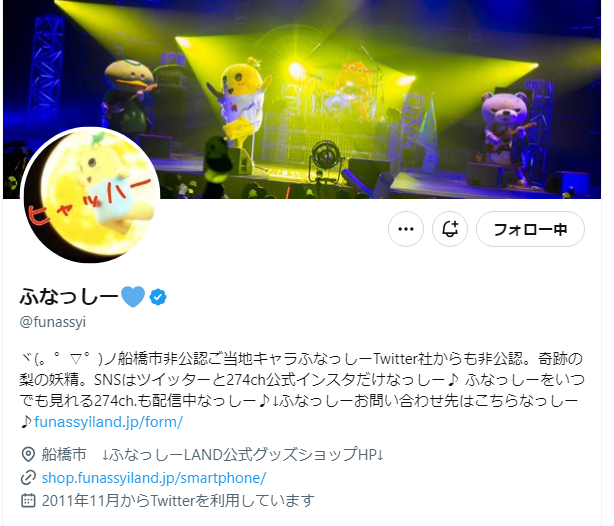Click the 船橋市 location text
Viewport: 614px width, 526px height.
[x=64, y=455]
